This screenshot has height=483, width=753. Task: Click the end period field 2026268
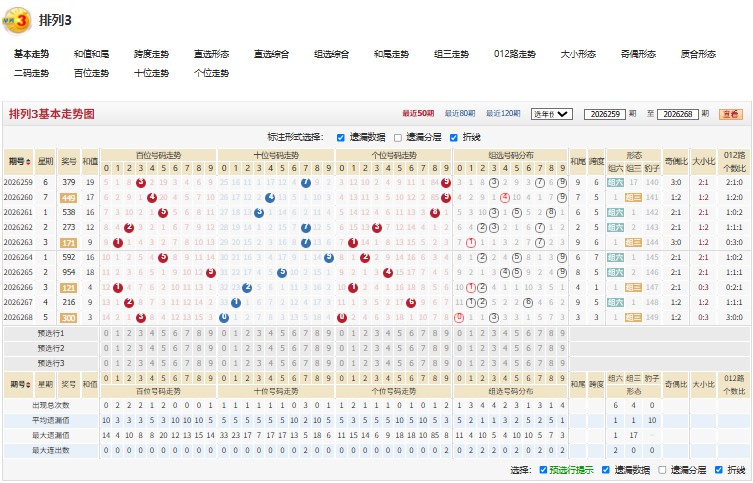pyautogui.click(x=678, y=114)
